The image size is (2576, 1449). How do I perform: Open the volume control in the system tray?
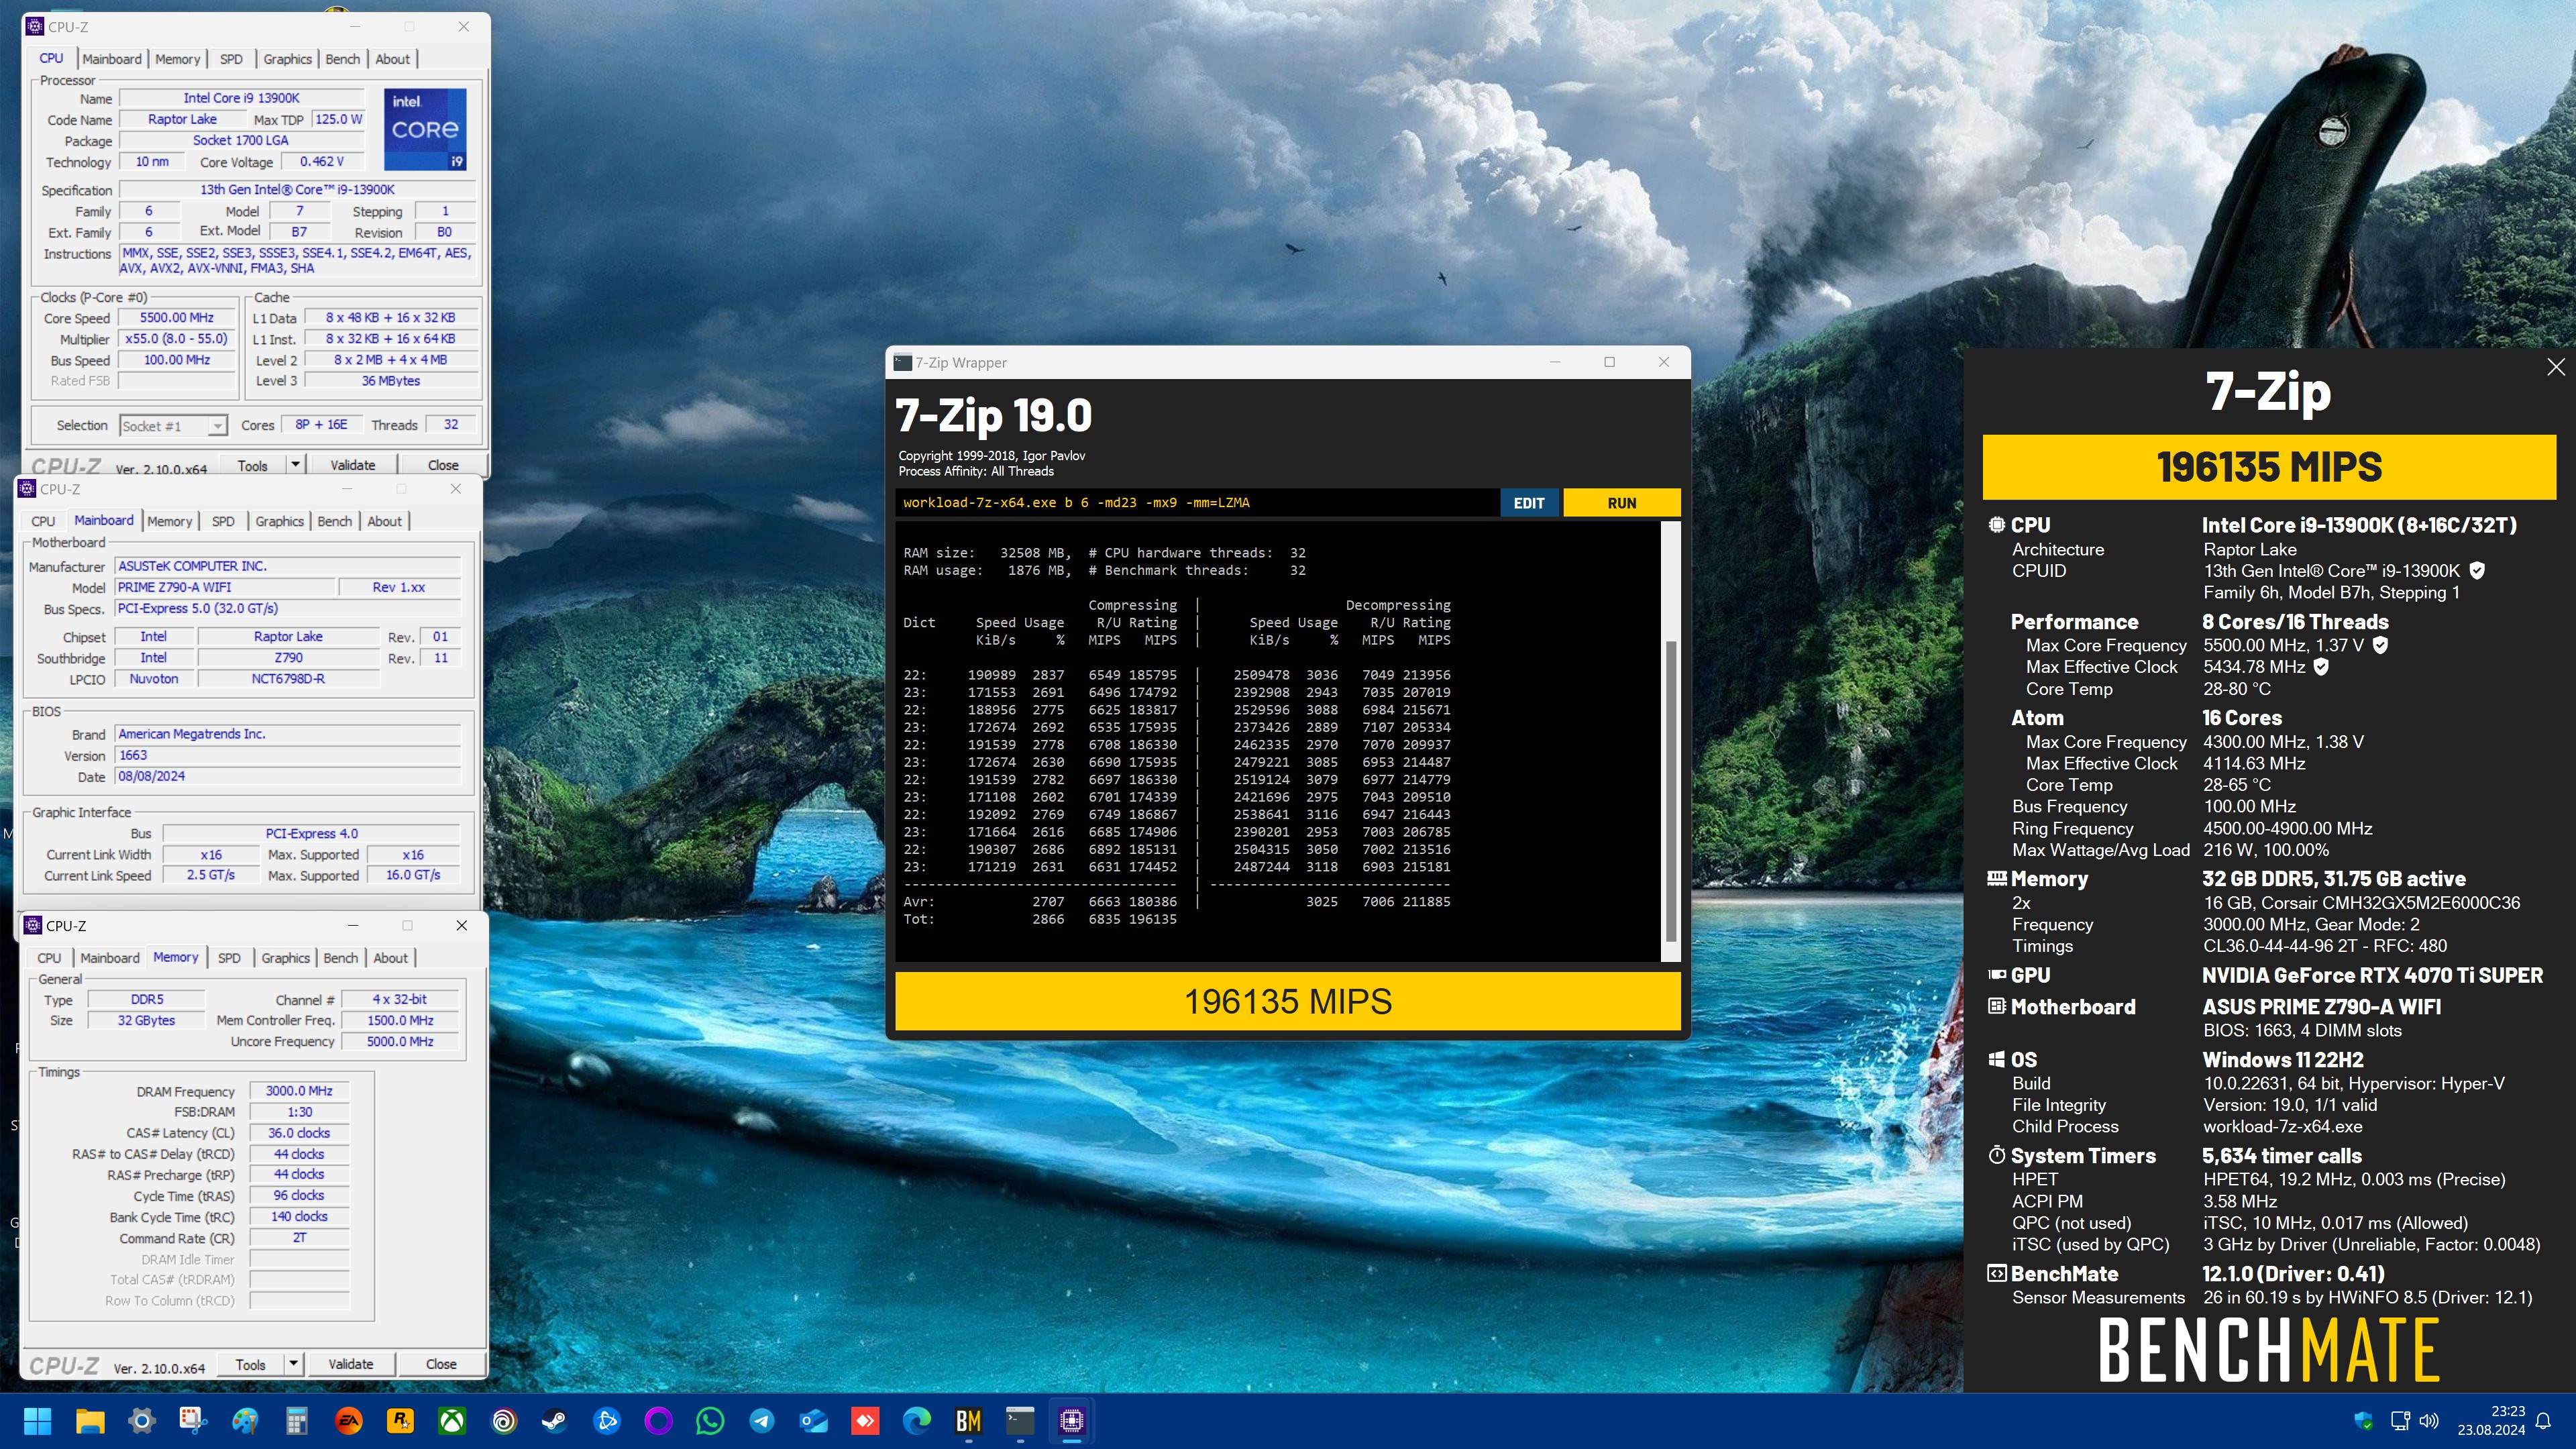(2429, 1420)
